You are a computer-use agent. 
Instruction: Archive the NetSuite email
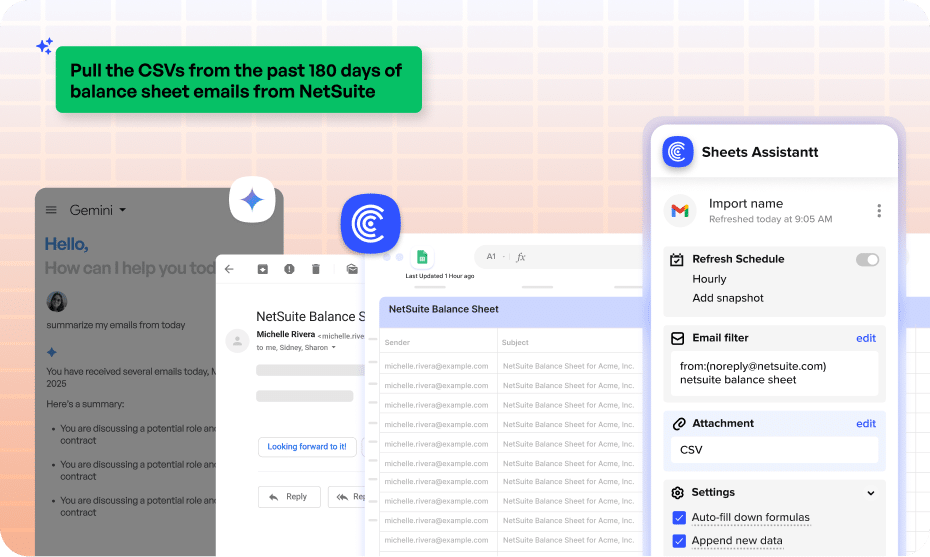(x=262, y=269)
